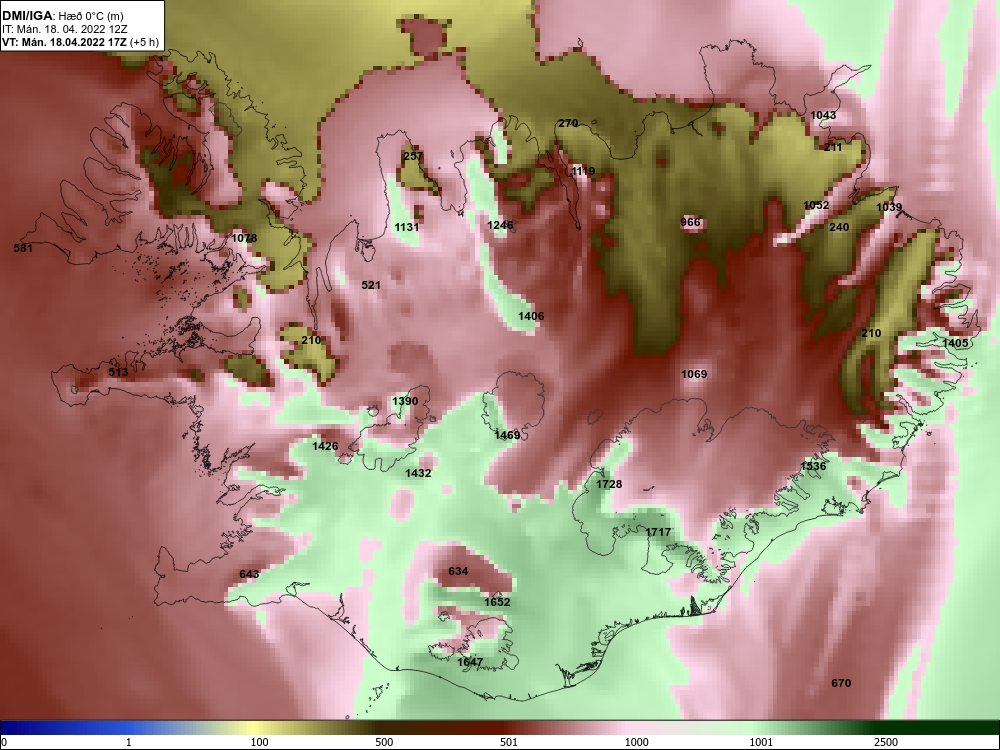Select the map value 1078
Screen dimensions: 1000x750
point(244,238)
